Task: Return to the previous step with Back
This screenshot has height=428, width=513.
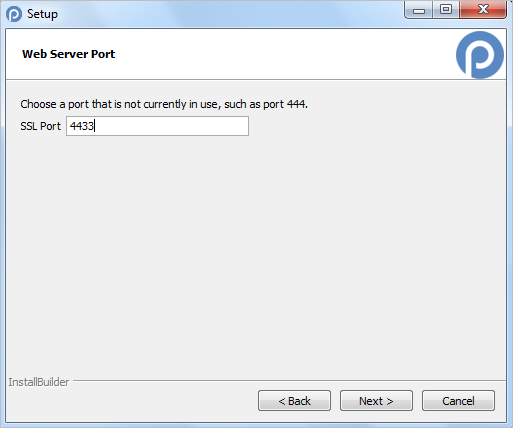Action: [x=294, y=401]
